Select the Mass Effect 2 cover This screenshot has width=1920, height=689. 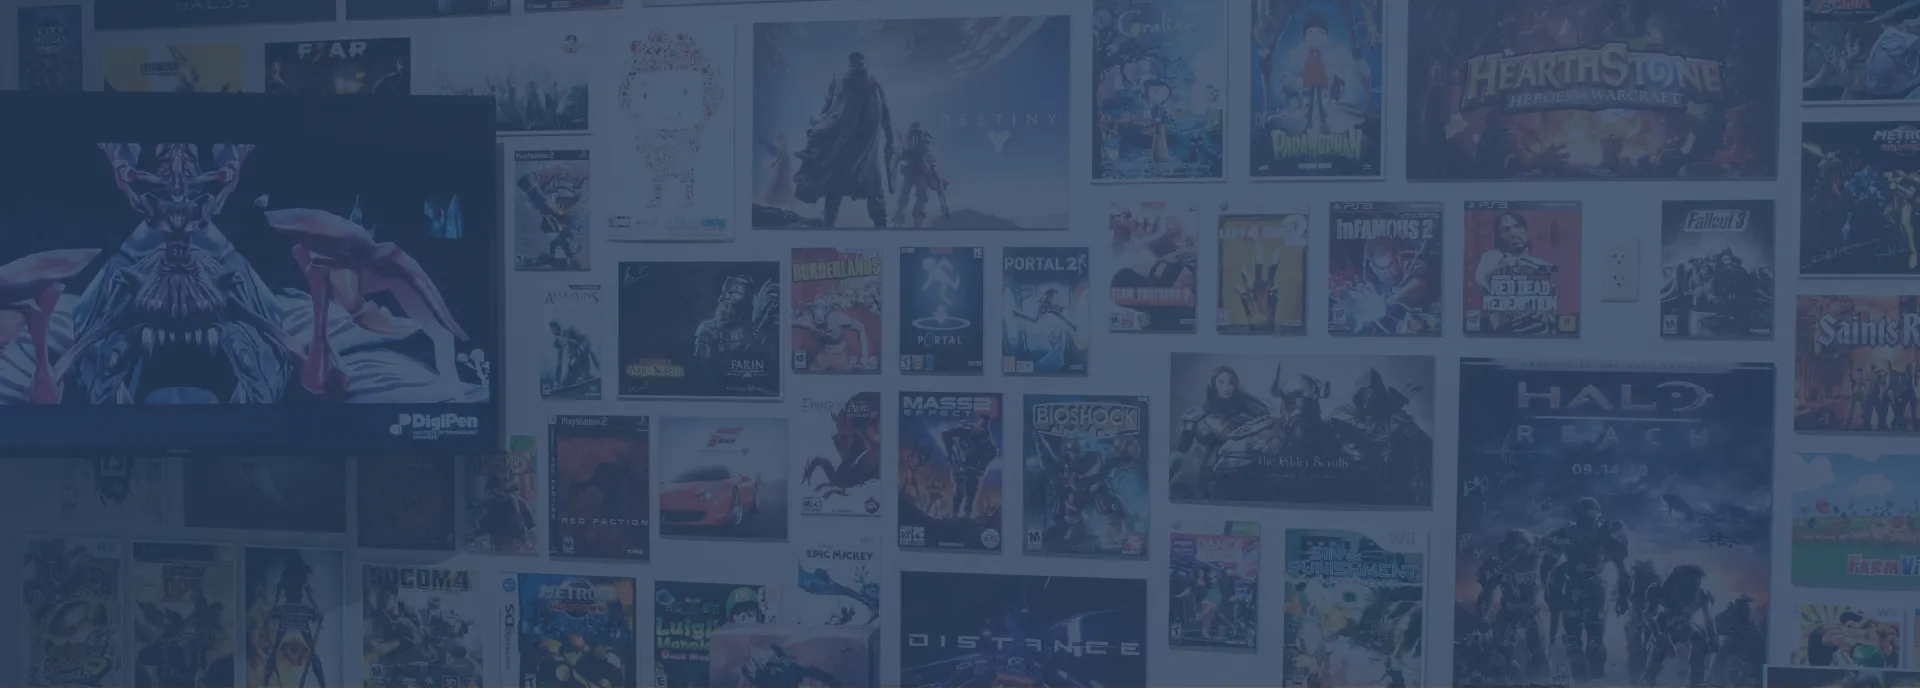949,471
